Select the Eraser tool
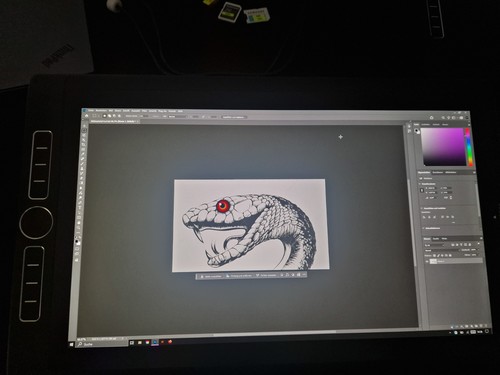500x375 pixels. pos(81,178)
